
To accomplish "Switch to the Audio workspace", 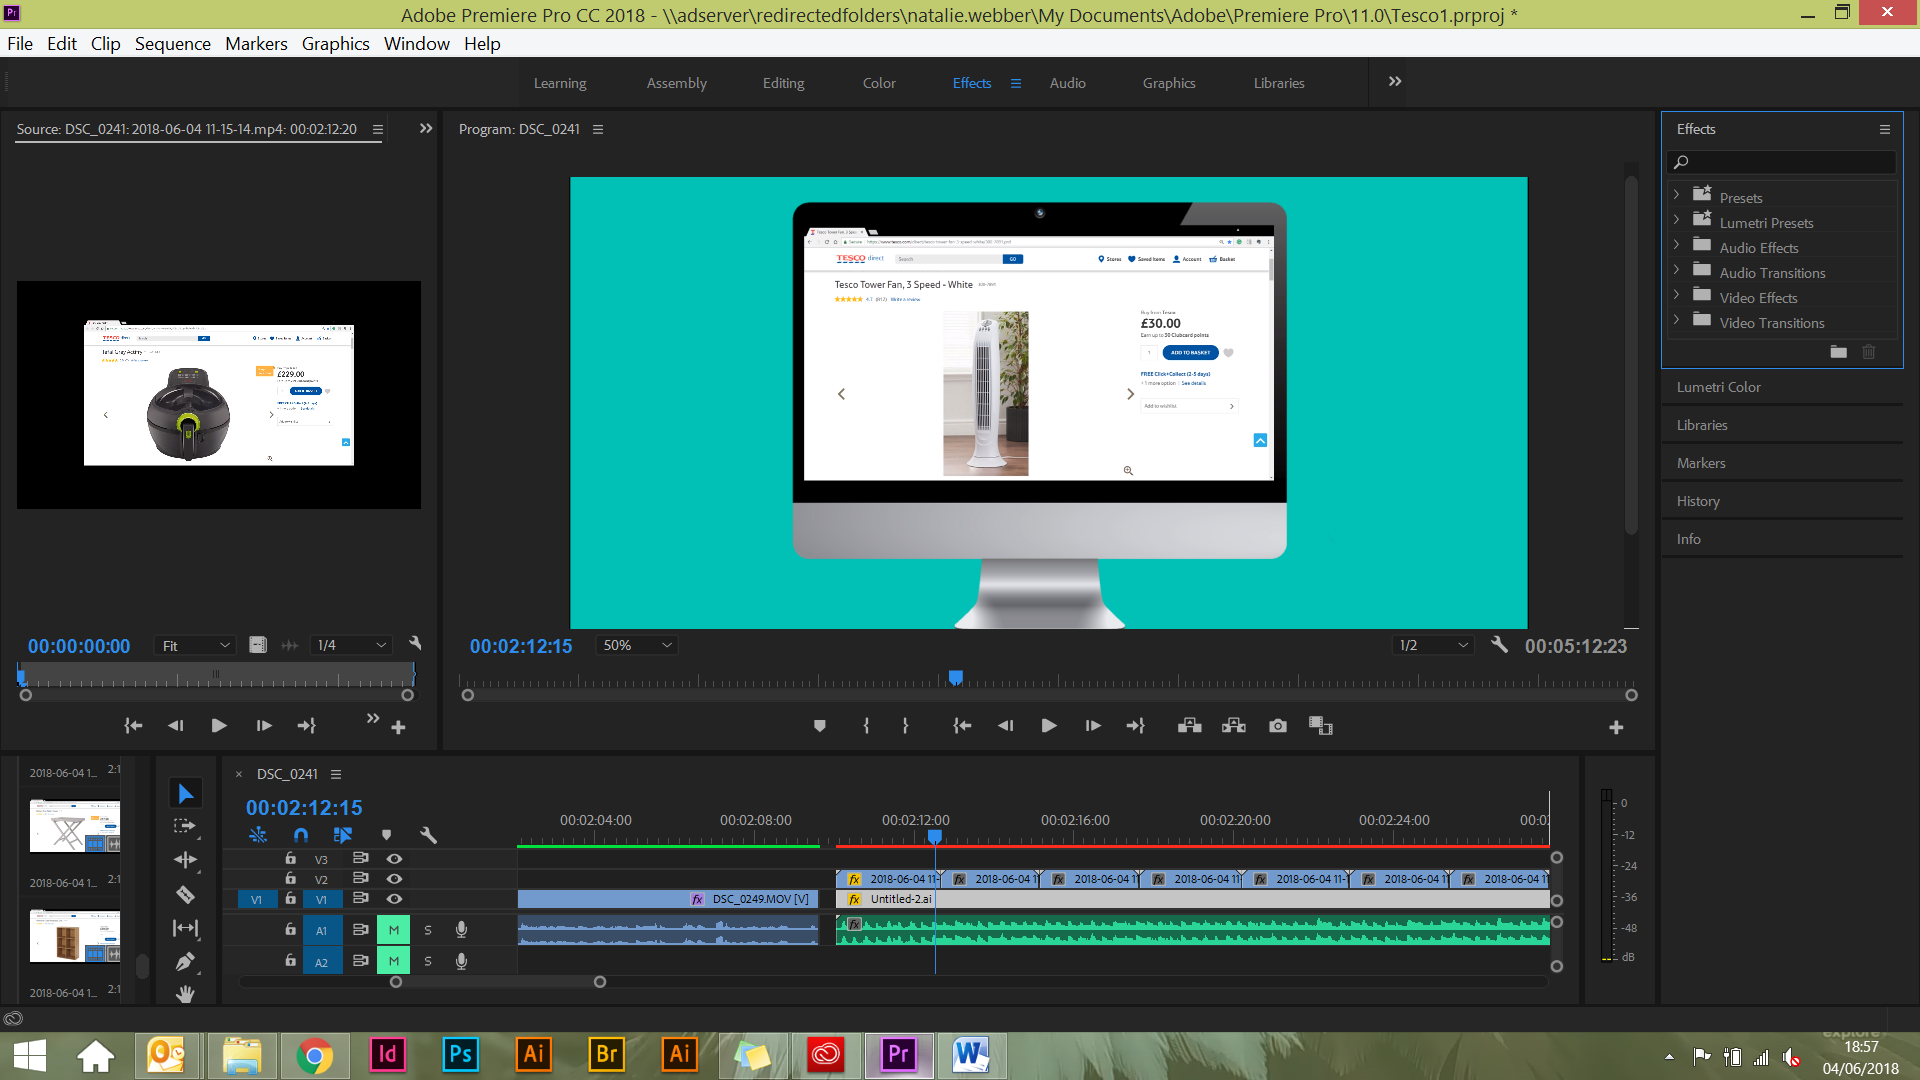I will click(1068, 83).
